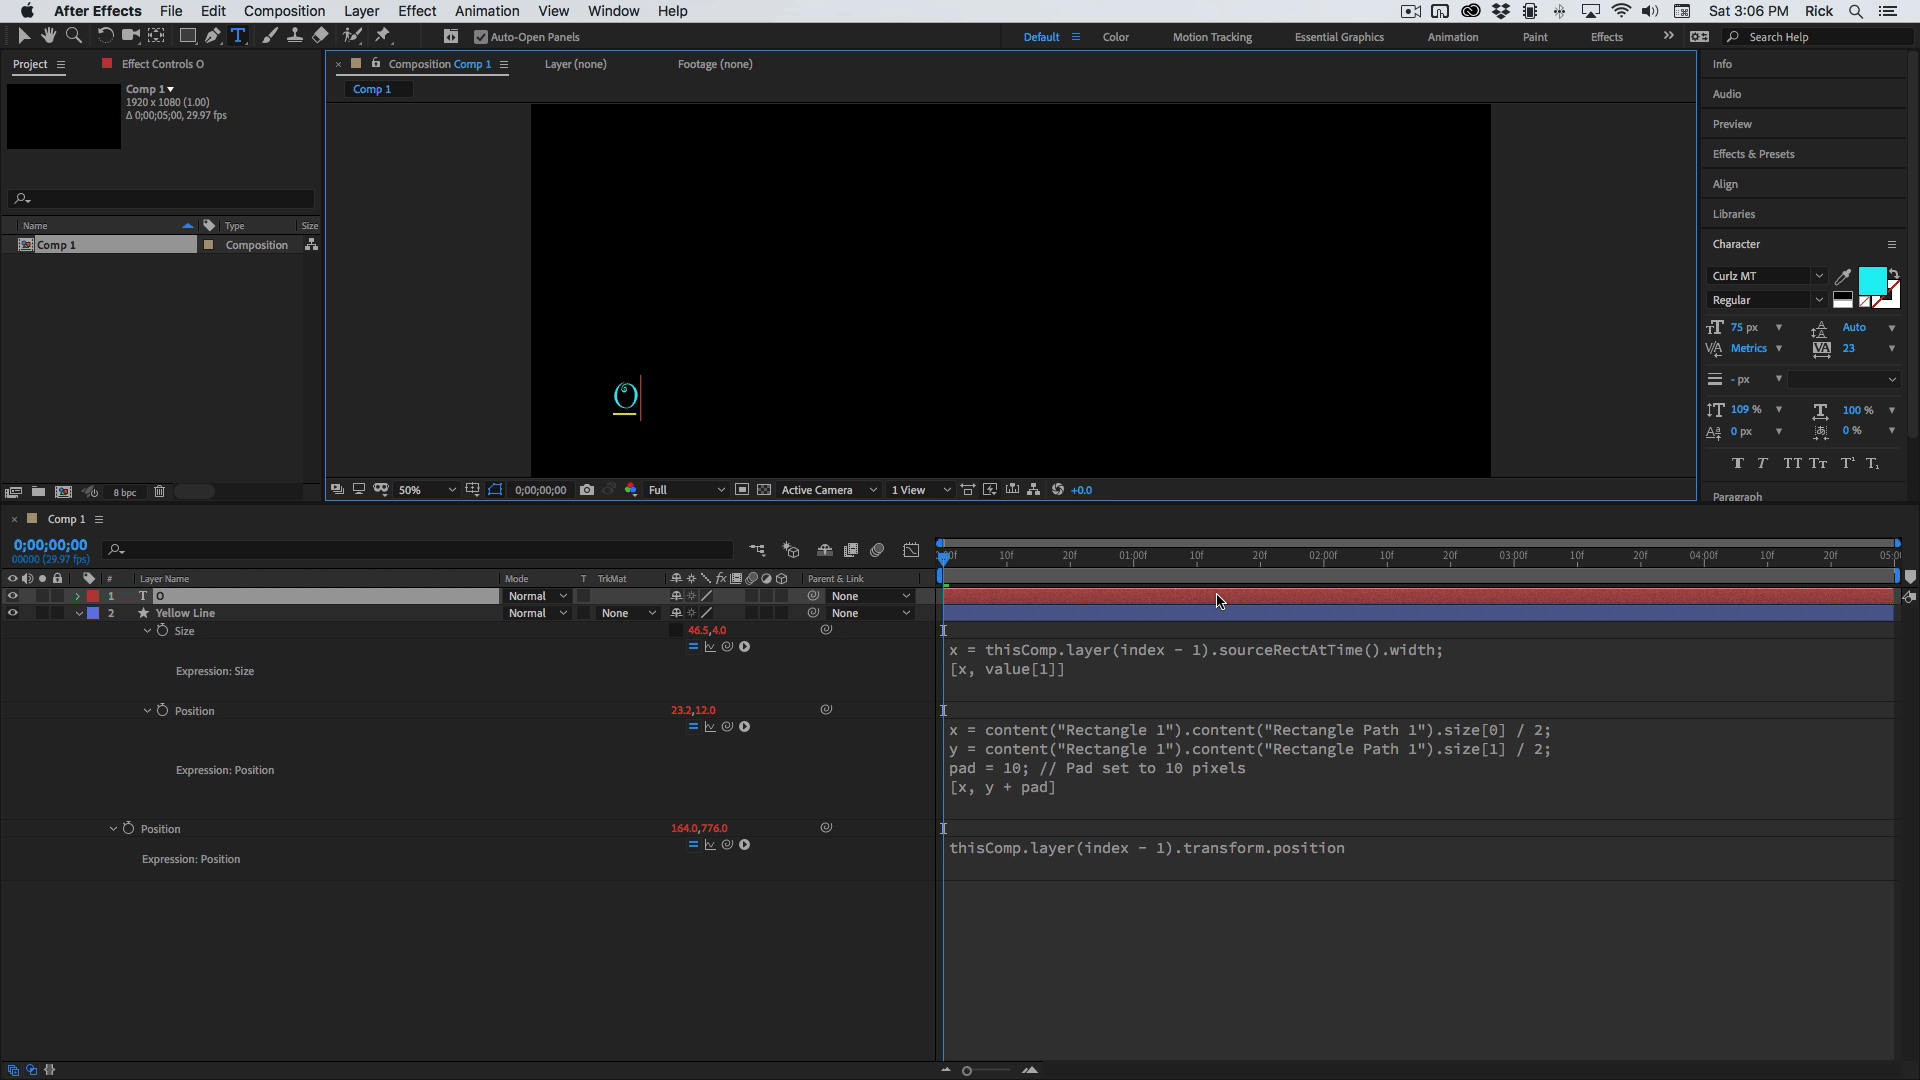Toggle the Size property stopwatch
This screenshot has width=1920, height=1080.
[x=162, y=631]
